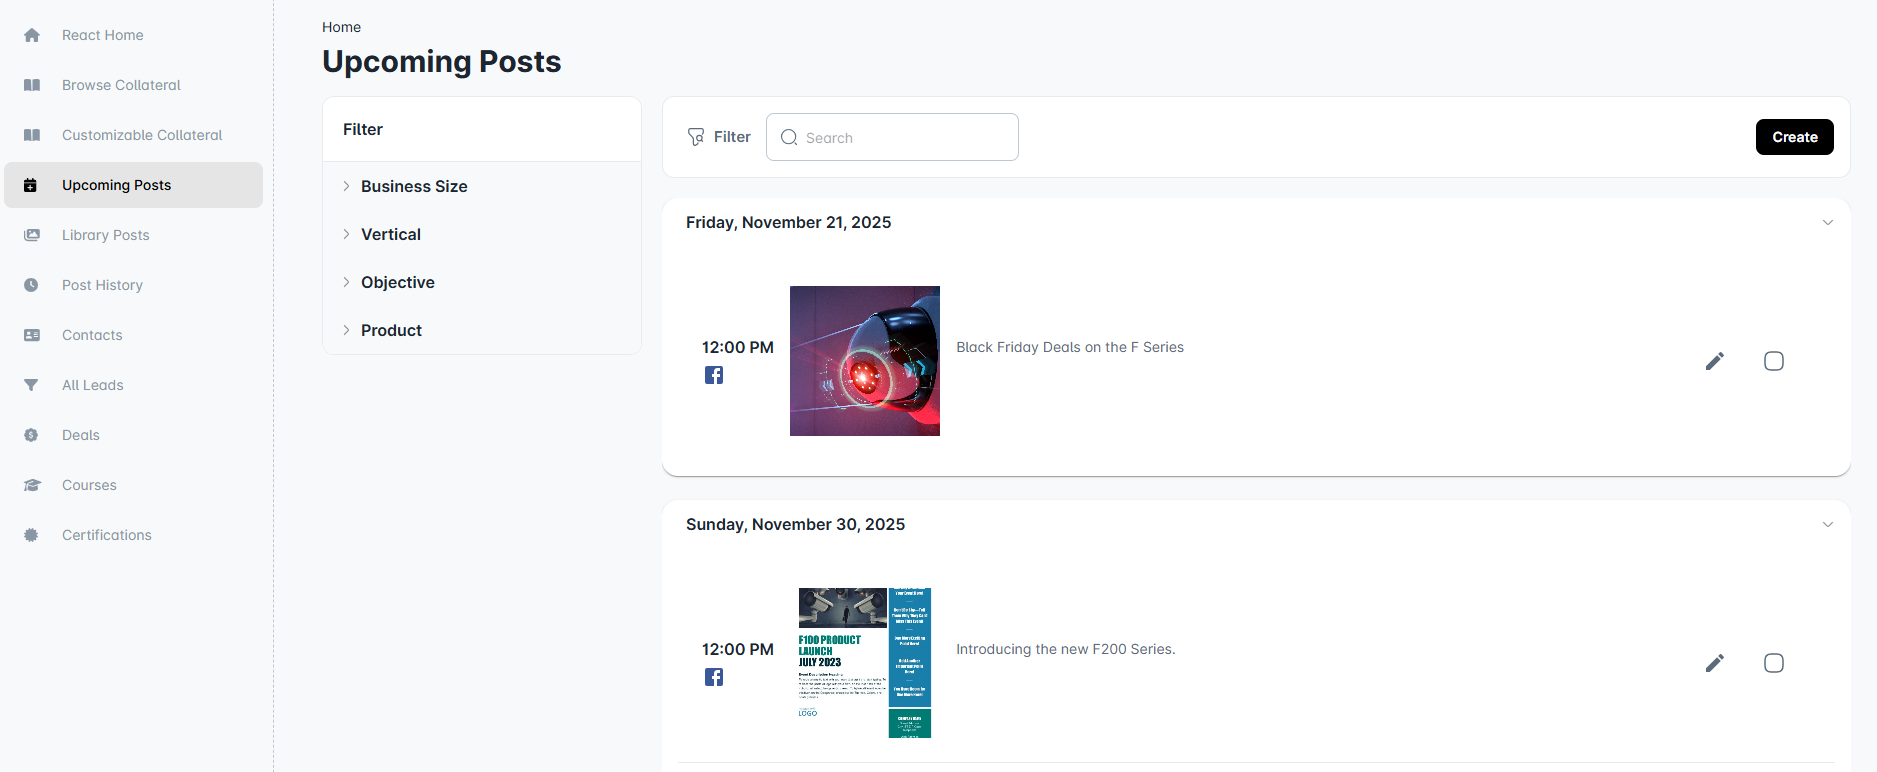The width and height of the screenshot is (1877, 772).
Task: Collapse the Friday, November 21 group
Action: (1827, 222)
